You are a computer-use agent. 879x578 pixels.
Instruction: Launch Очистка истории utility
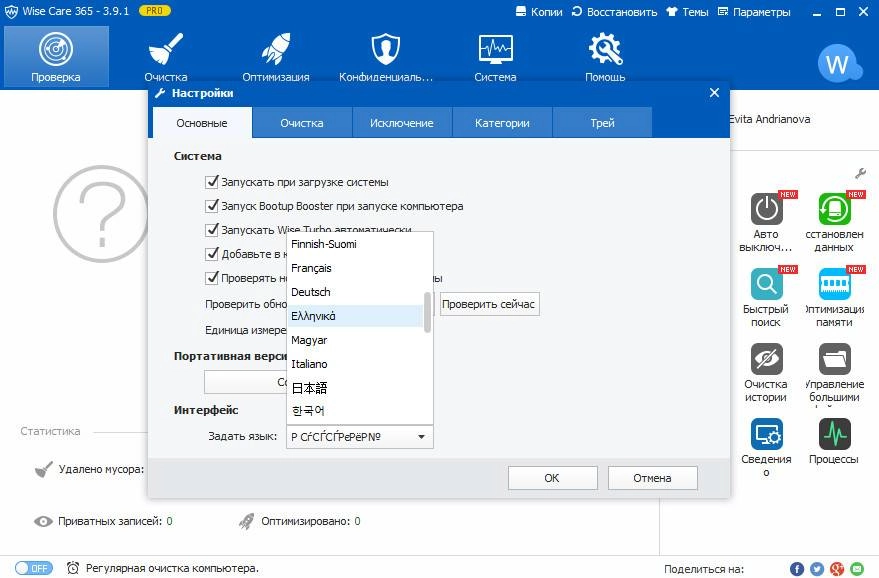pos(766,372)
